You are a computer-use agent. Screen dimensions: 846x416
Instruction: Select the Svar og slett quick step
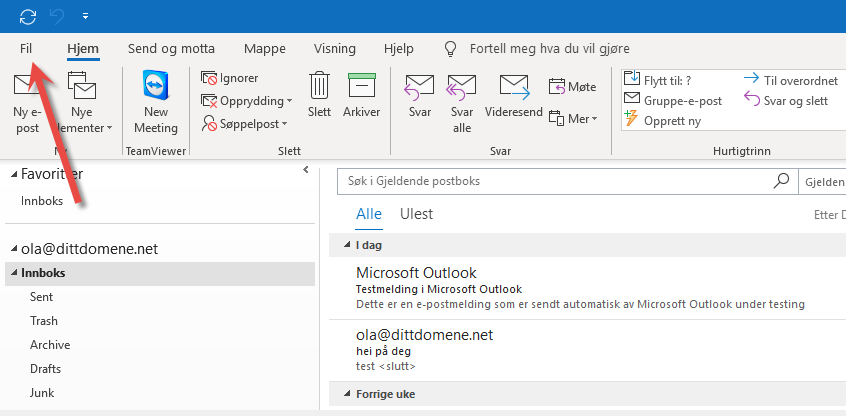786,100
